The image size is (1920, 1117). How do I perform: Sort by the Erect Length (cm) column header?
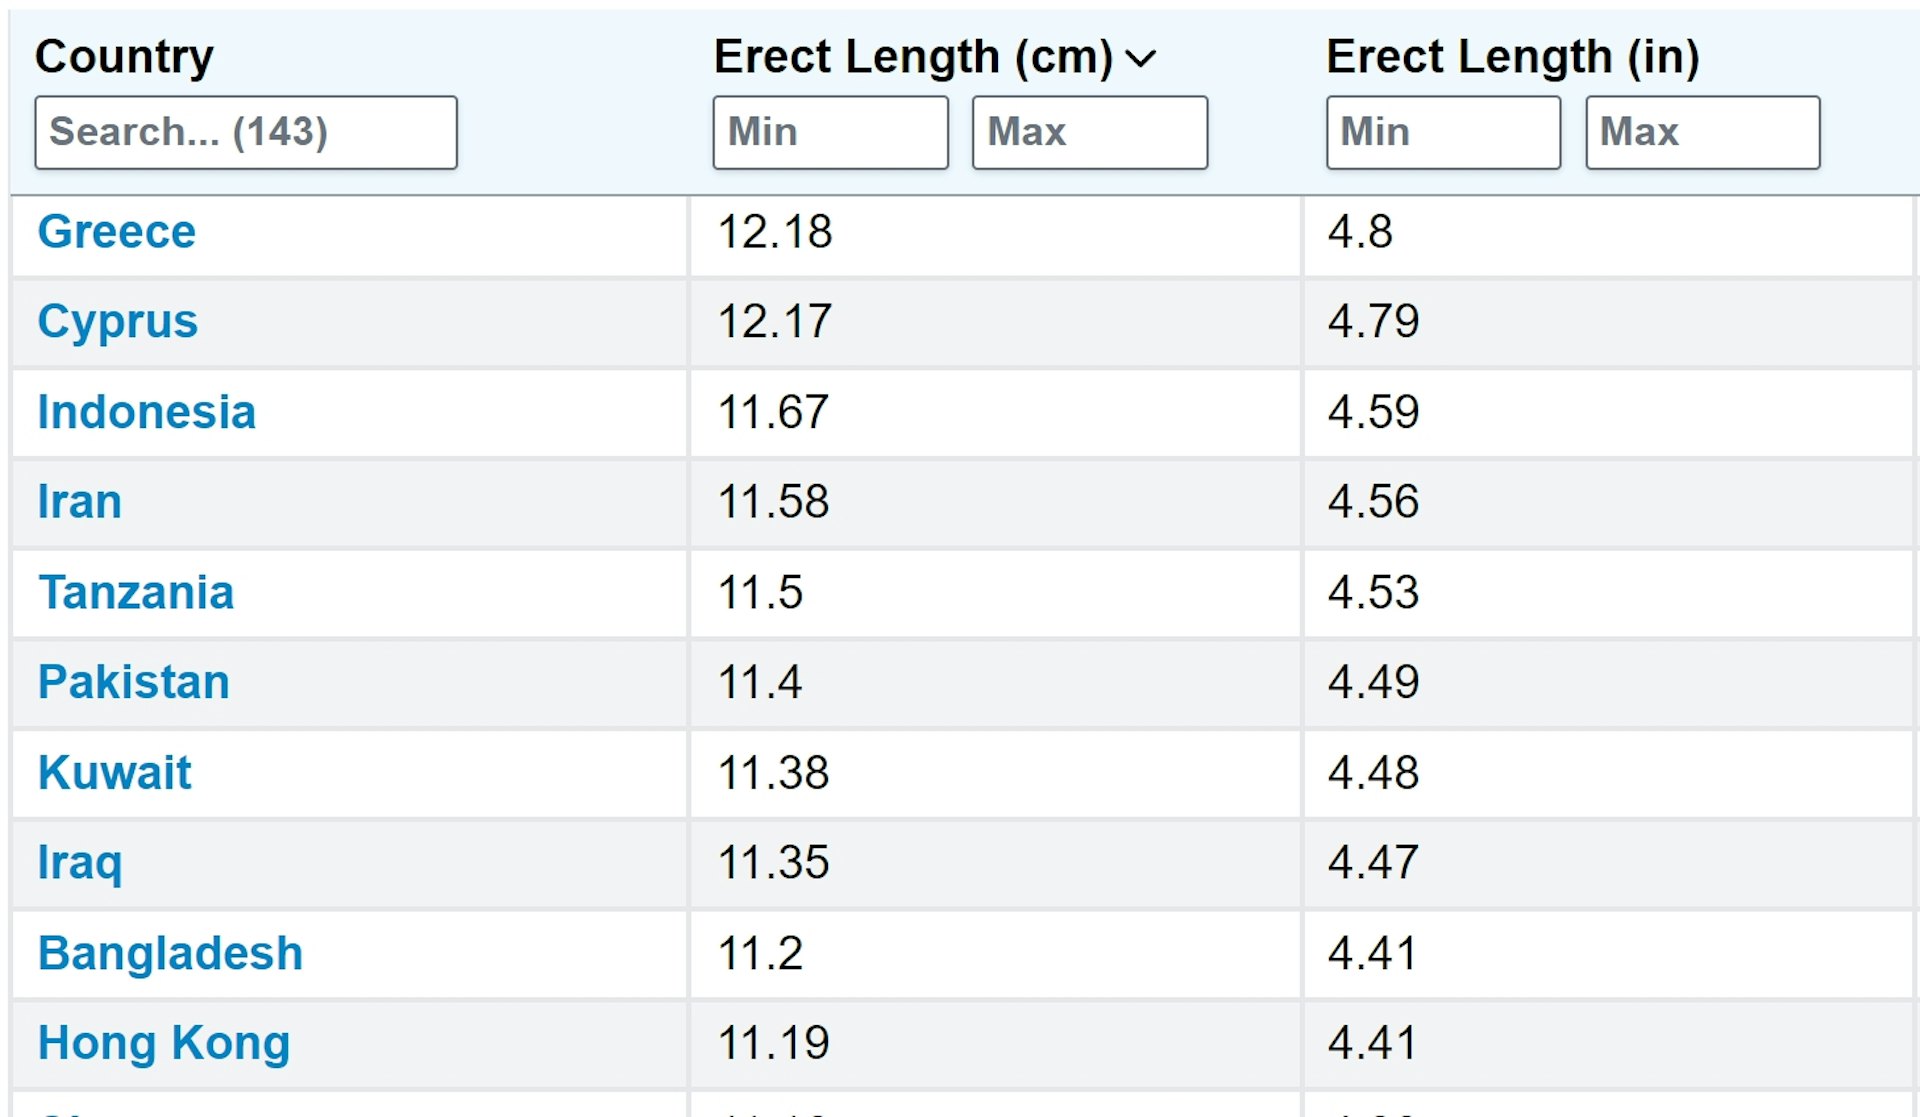coord(912,57)
